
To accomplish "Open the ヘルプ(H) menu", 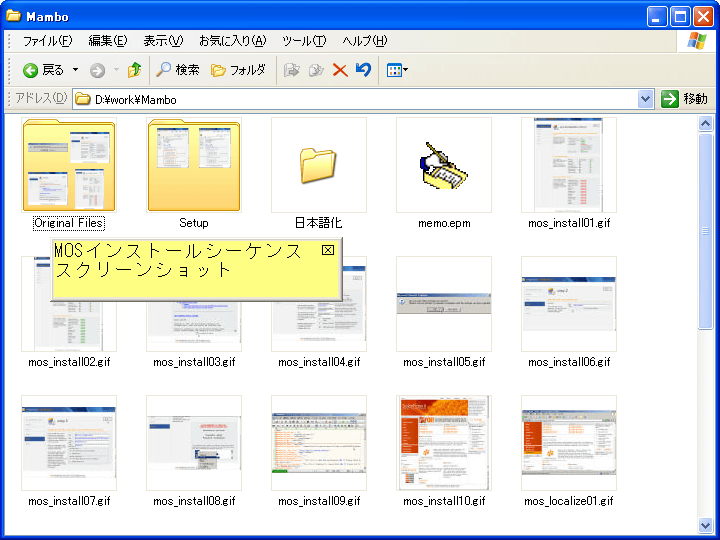I will point(365,41).
